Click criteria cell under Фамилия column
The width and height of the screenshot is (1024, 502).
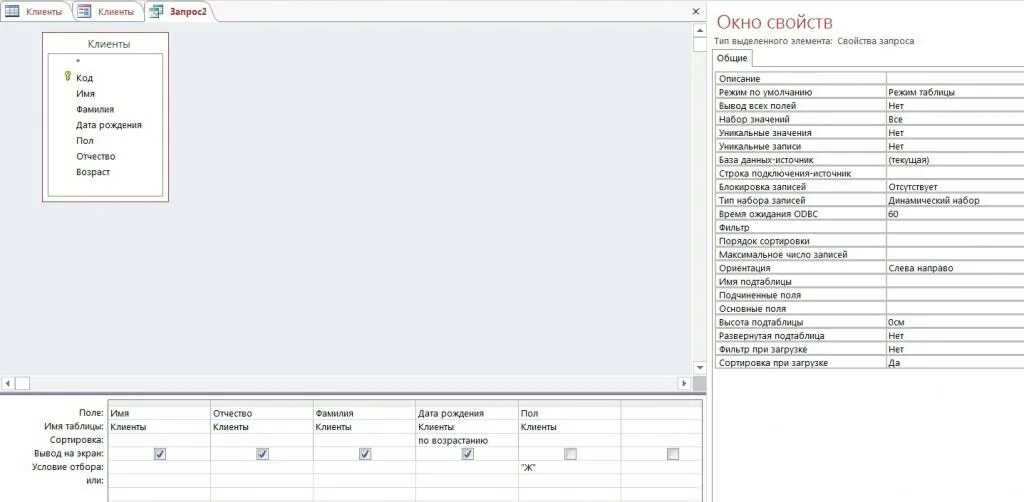pos(364,467)
